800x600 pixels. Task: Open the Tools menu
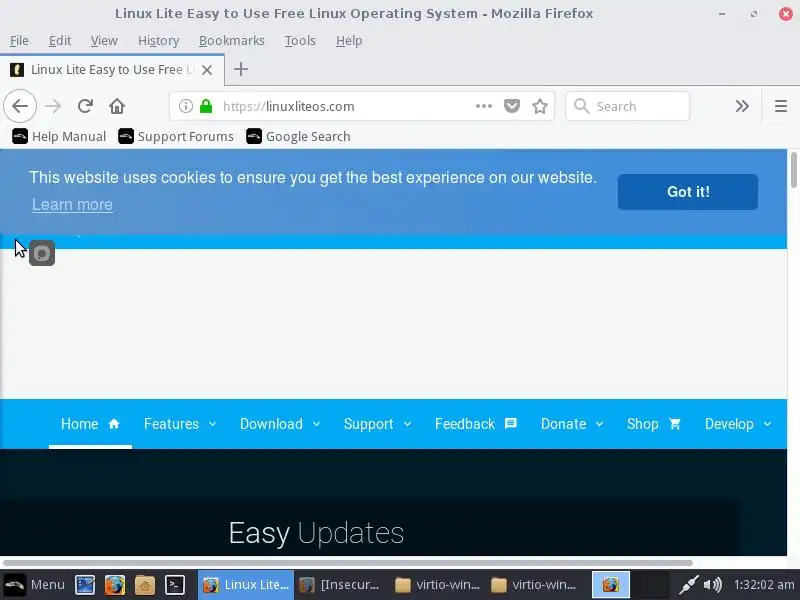[300, 40]
